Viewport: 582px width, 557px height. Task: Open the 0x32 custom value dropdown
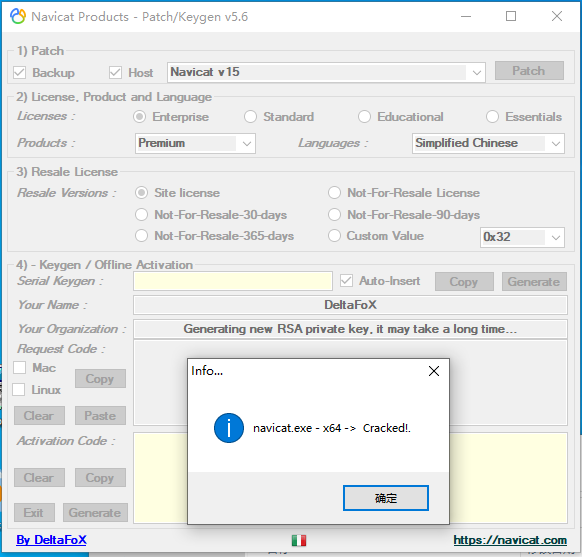[x=522, y=237]
